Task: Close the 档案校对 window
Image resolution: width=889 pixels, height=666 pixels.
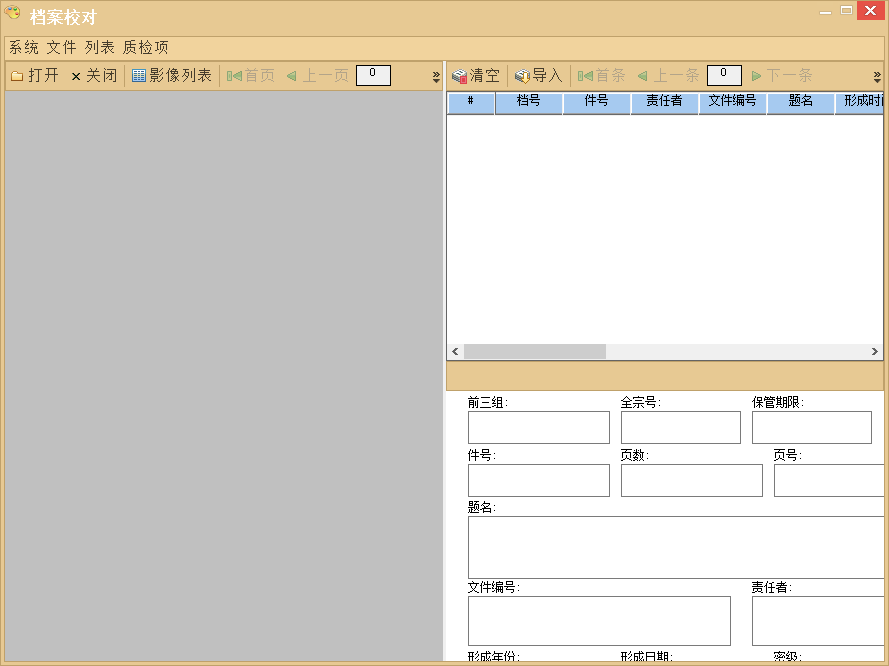Action: point(871,10)
